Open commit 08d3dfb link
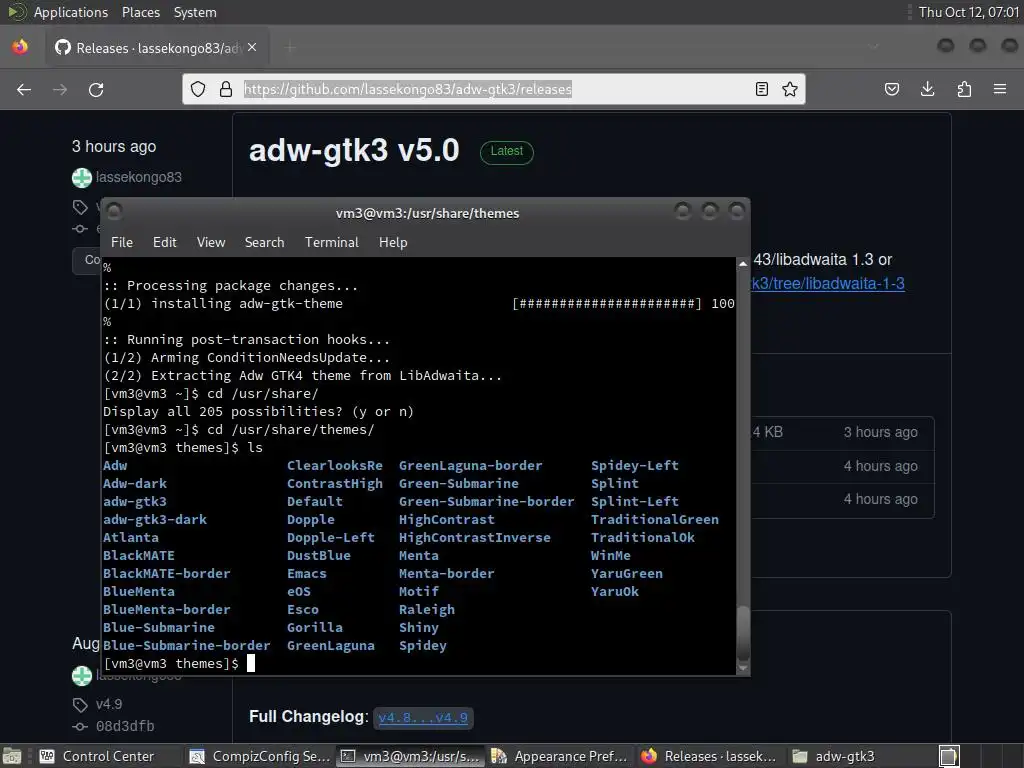Viewport: 1024px width, 768px height. (125, 726)
